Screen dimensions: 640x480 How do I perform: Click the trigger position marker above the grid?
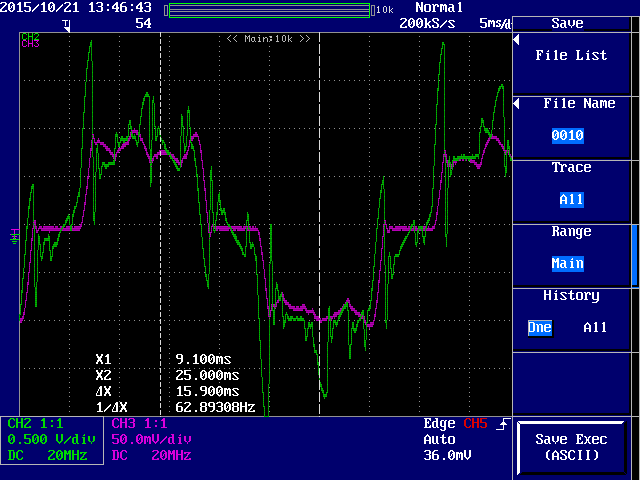coord(67,23)
